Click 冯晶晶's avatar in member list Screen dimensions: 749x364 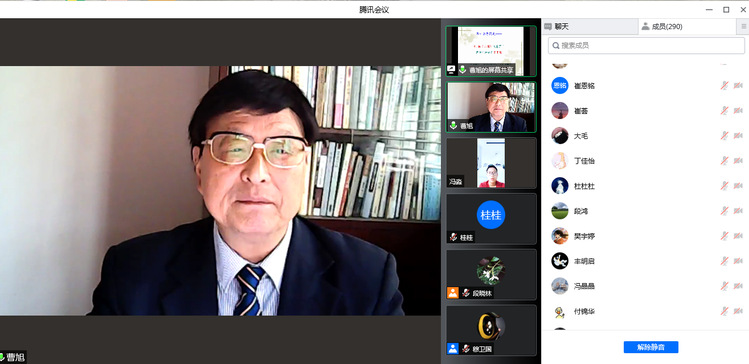(x=560, y=286)
